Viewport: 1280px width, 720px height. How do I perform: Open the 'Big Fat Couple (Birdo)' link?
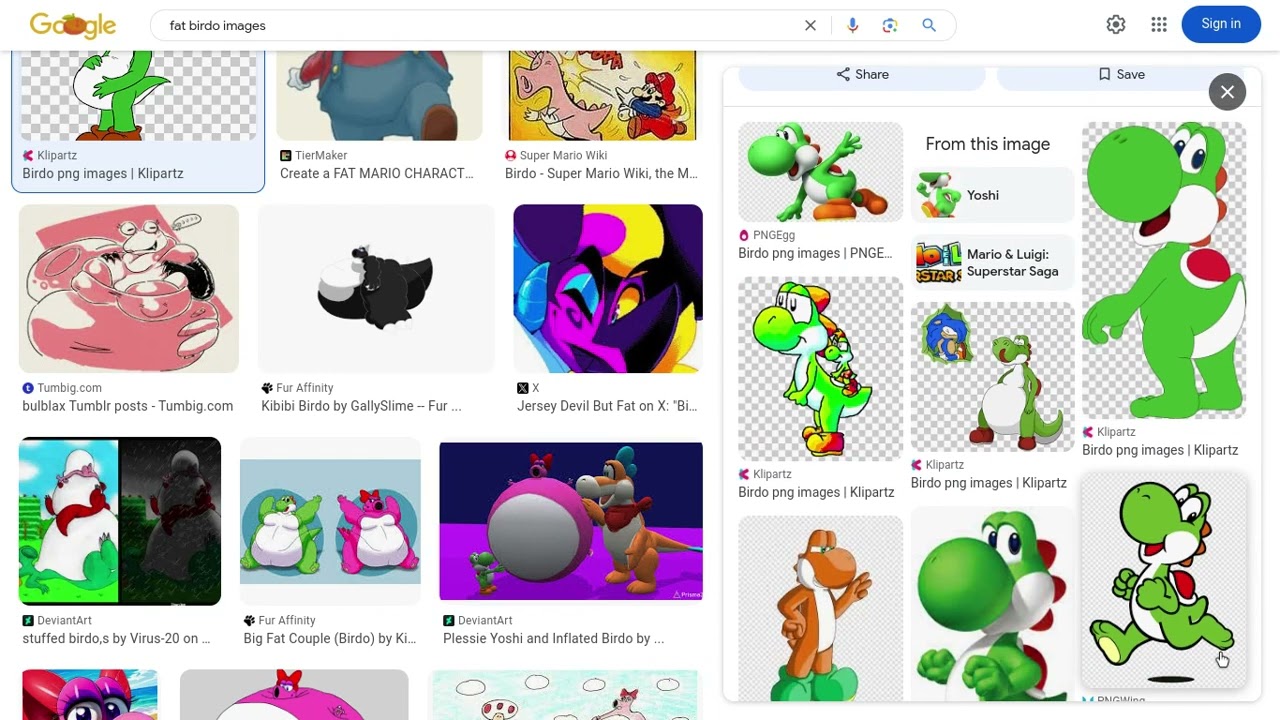pyautogui.click(x=330, y=638)
